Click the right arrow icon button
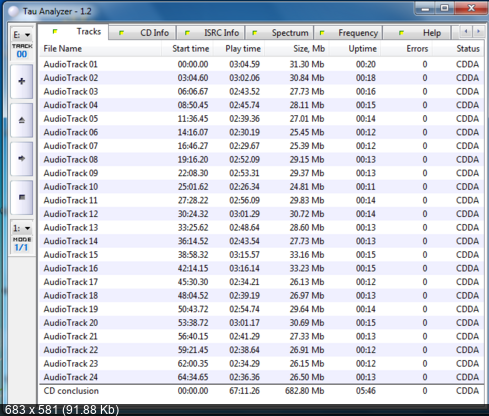 [22, 159]
